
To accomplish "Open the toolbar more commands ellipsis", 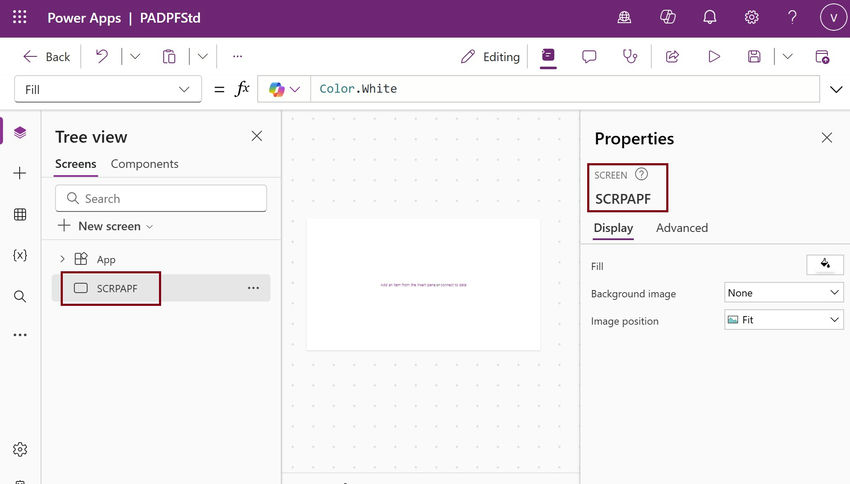I will [x=237, y=56].
